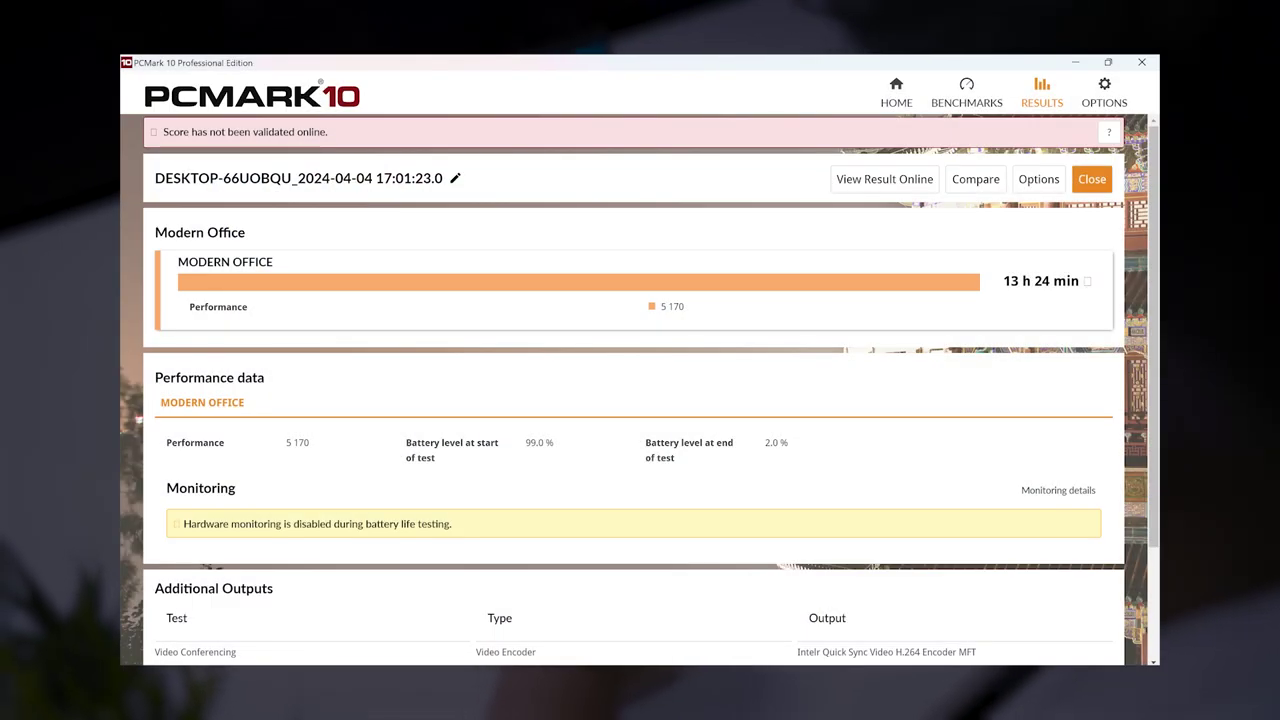
Task: Click the Results bar chart icon
Action: pyautogui.click(x=1041, y=85)
